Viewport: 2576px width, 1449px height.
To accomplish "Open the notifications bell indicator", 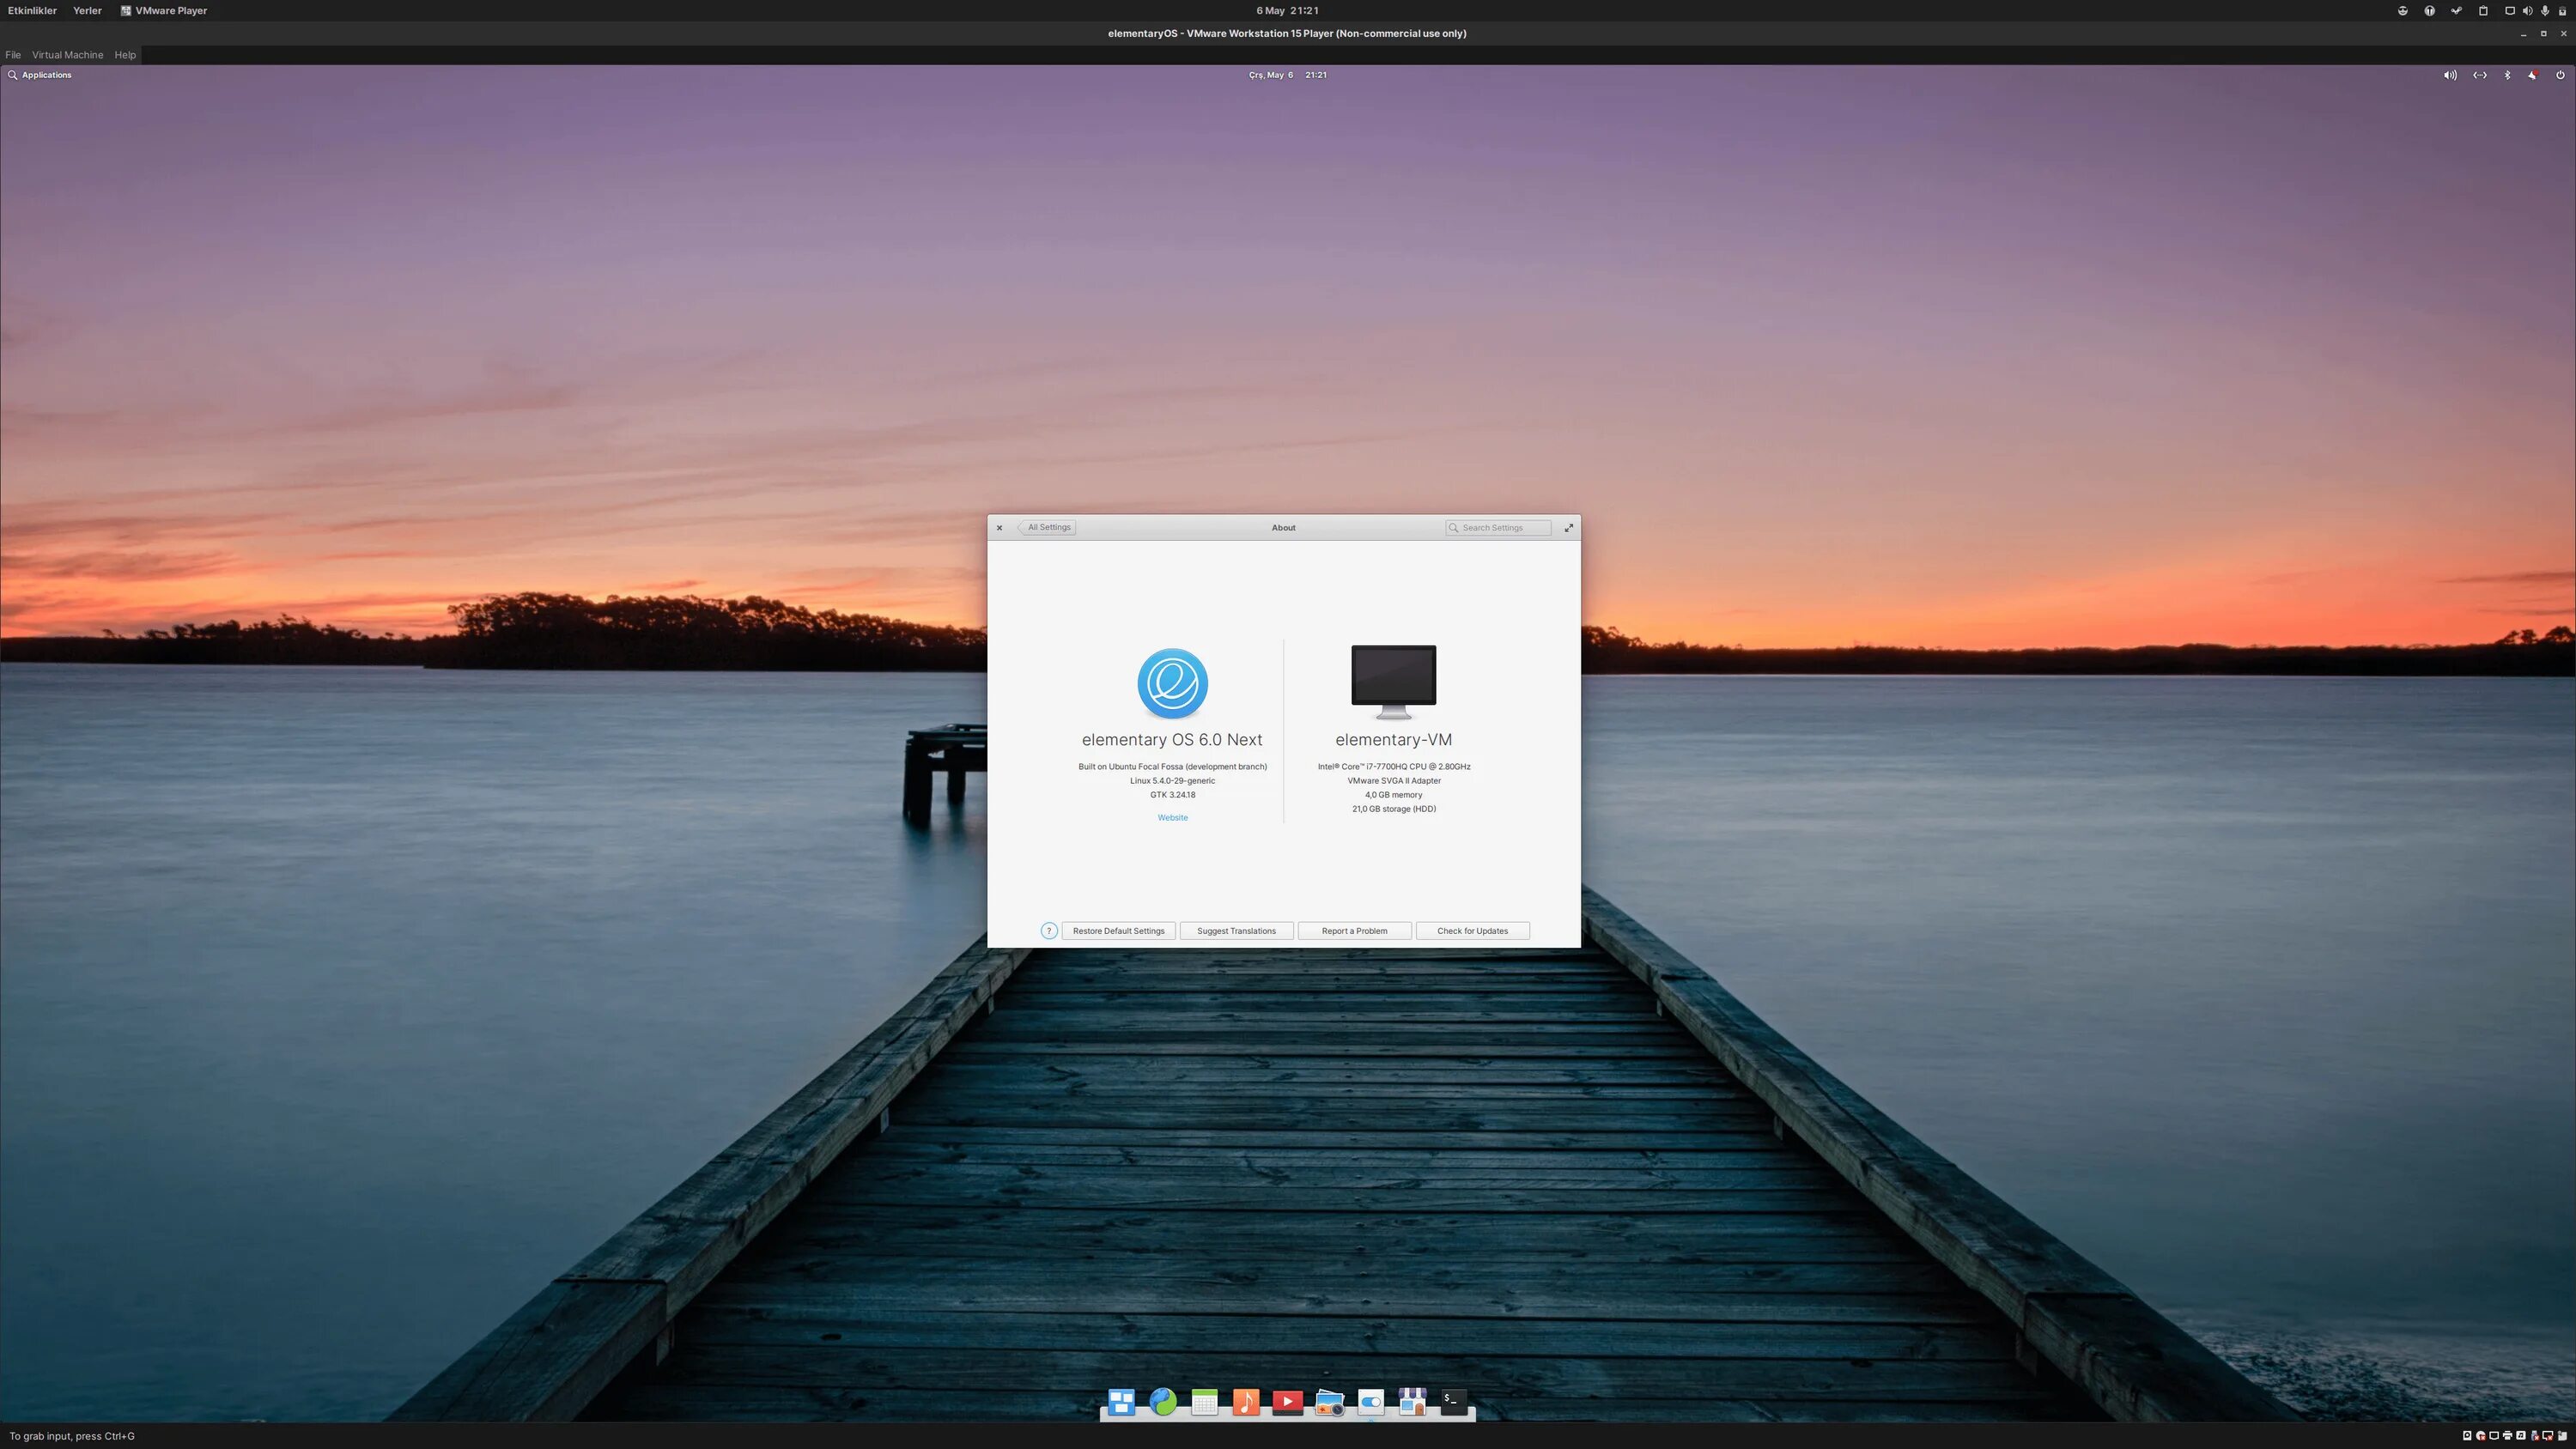I will tap(2532, 75).
